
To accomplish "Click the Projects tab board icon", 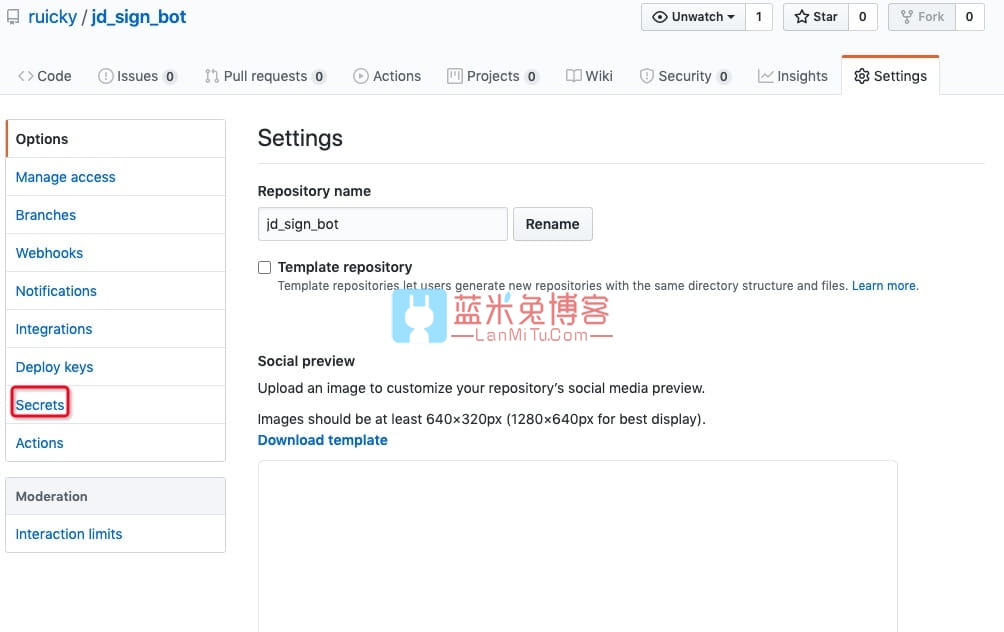I will pos(455,76).
